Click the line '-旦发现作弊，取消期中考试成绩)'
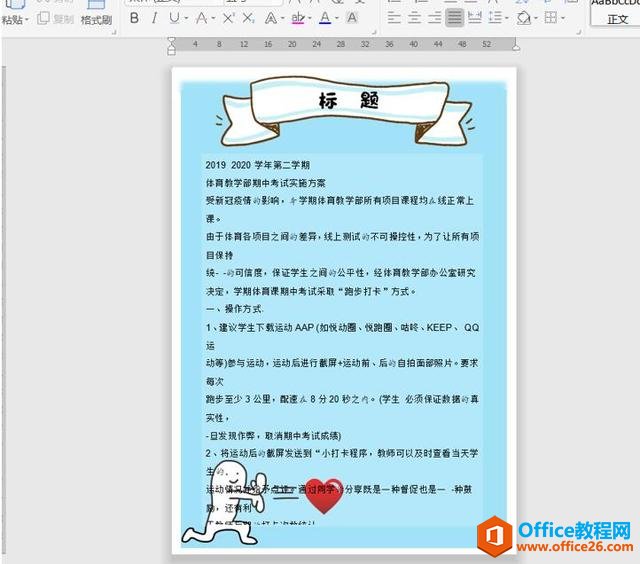 click(273, 436)
